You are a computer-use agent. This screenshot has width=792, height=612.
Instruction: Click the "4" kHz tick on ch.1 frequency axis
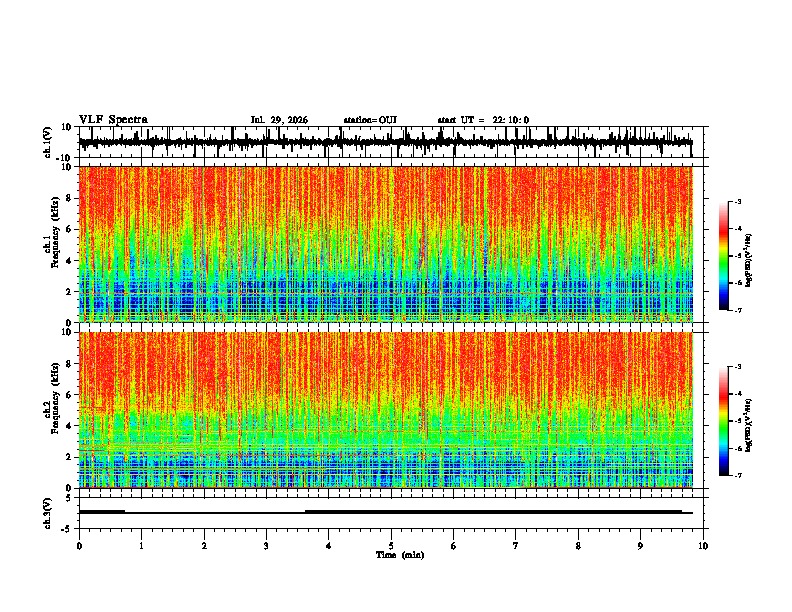[x=69, y=261]
